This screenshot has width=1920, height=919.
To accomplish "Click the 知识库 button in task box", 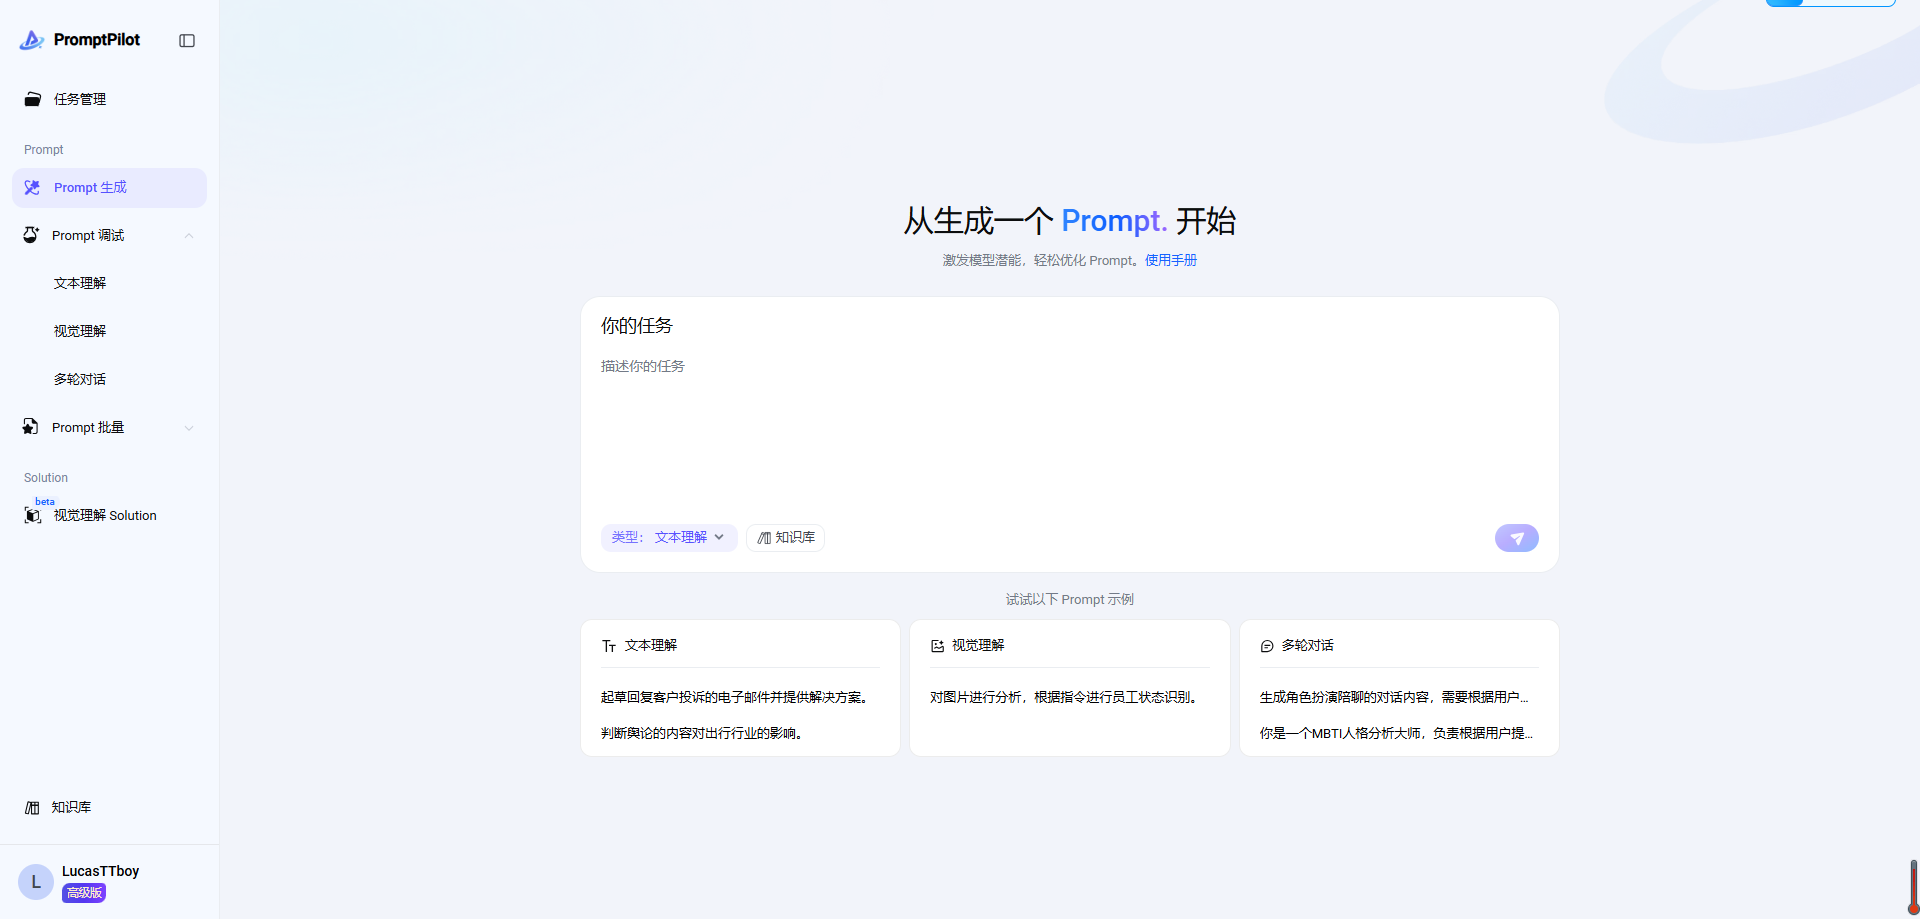I will 785,538.
